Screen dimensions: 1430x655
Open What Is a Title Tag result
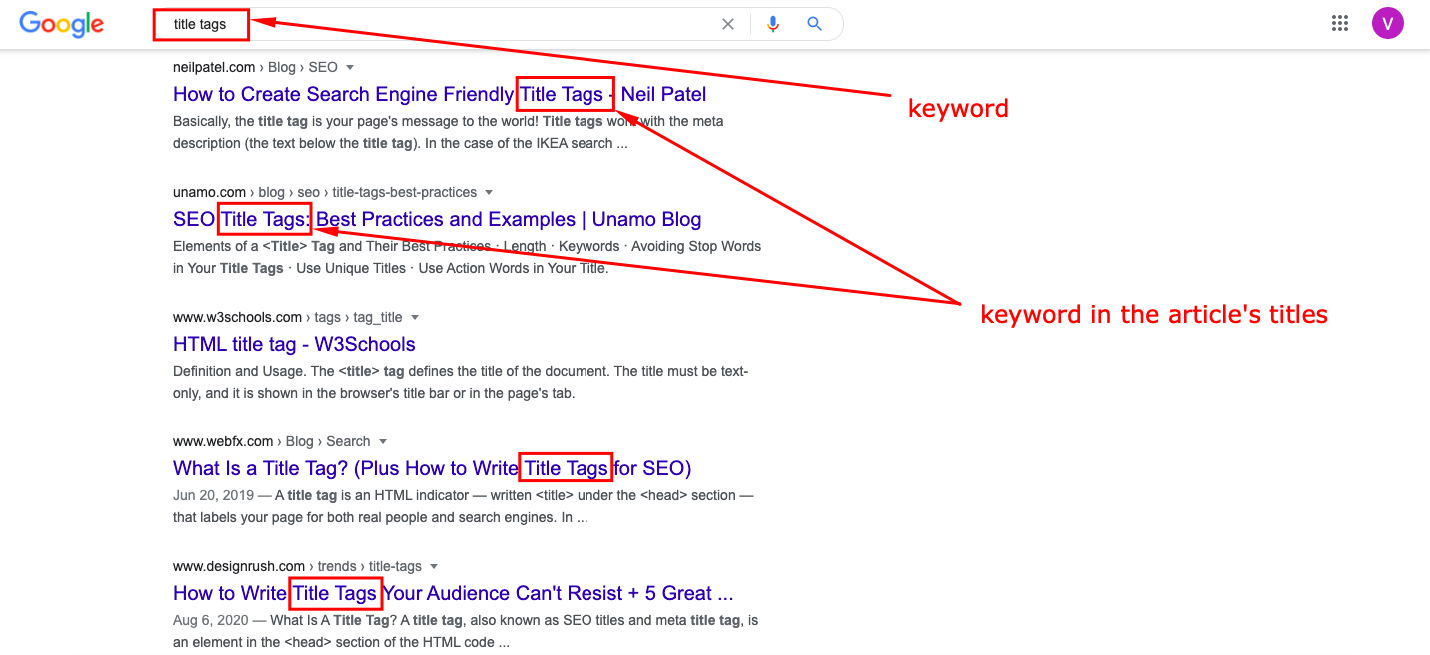(x=432, y=468)
